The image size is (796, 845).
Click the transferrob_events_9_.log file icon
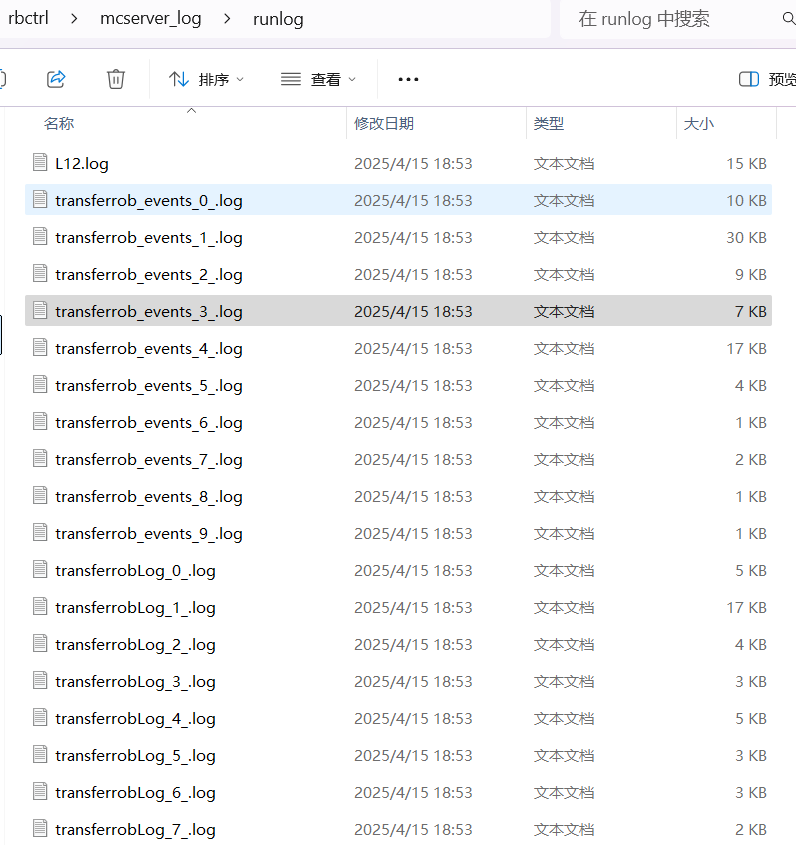pos(40,533)
